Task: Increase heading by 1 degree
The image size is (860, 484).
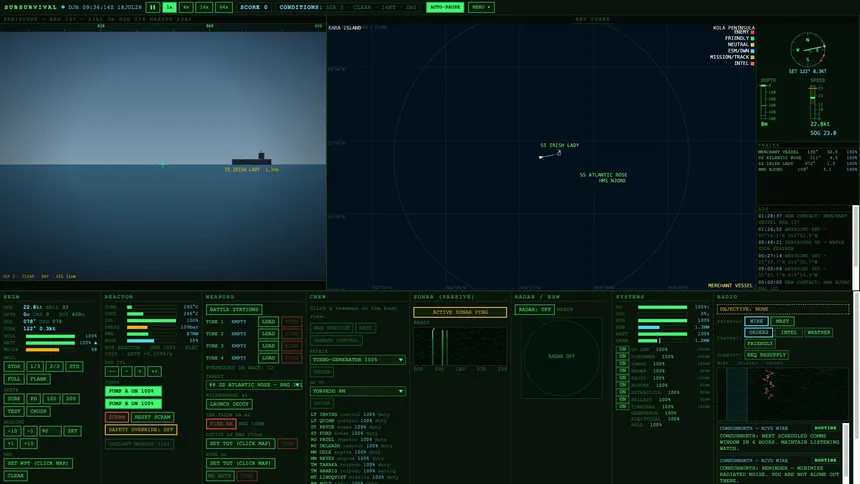Action: pos(10,443)
